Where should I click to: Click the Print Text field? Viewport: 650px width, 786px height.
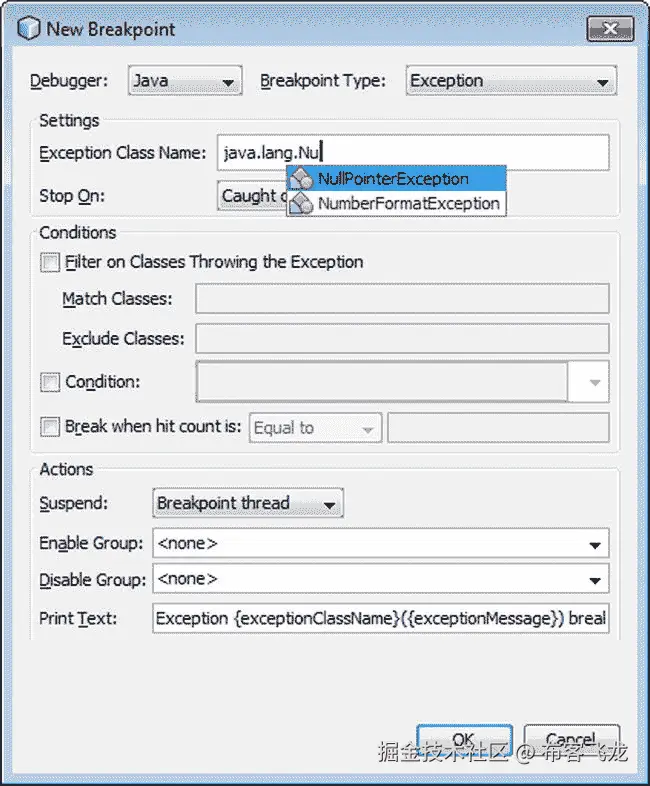tap(381, 619)
